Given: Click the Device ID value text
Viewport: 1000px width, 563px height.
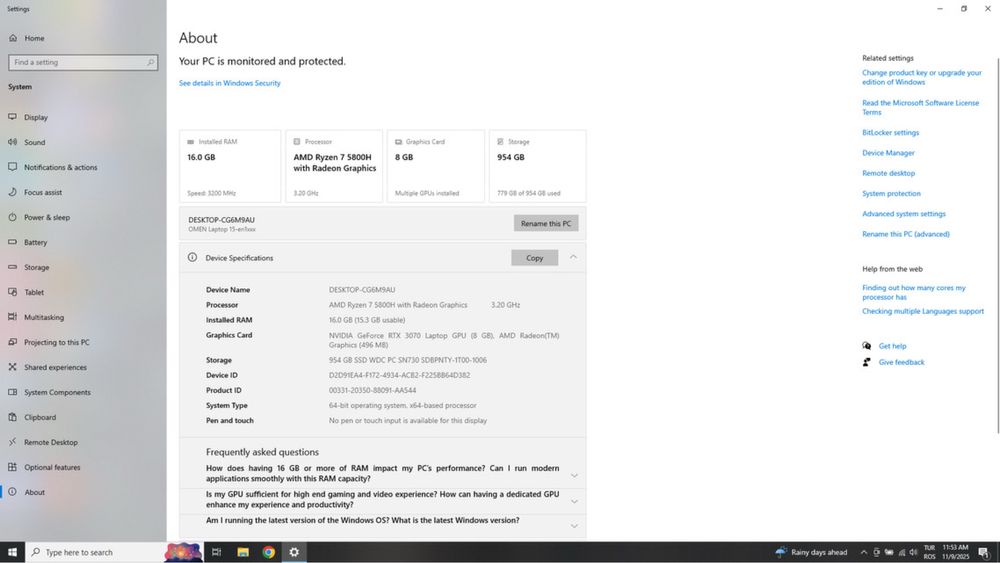Looking at the screenshot, I should [399, 376].
